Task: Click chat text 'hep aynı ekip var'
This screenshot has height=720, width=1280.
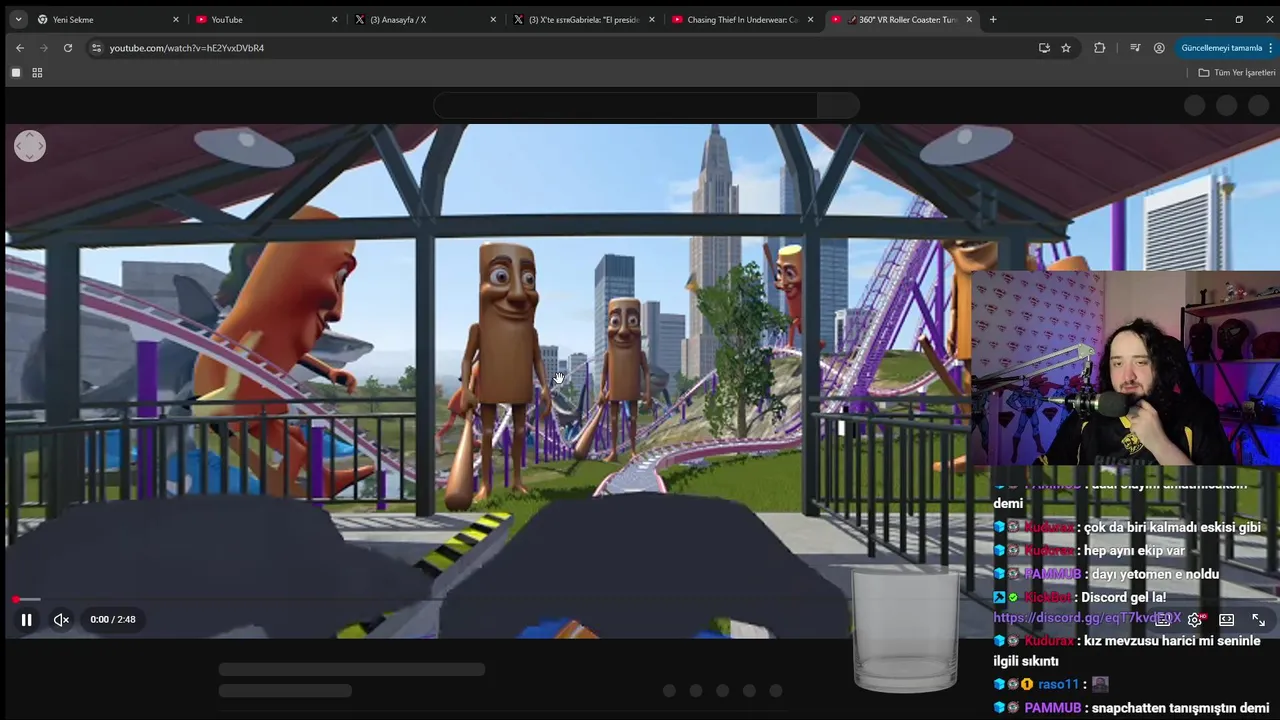Action: coord(1134,550)
